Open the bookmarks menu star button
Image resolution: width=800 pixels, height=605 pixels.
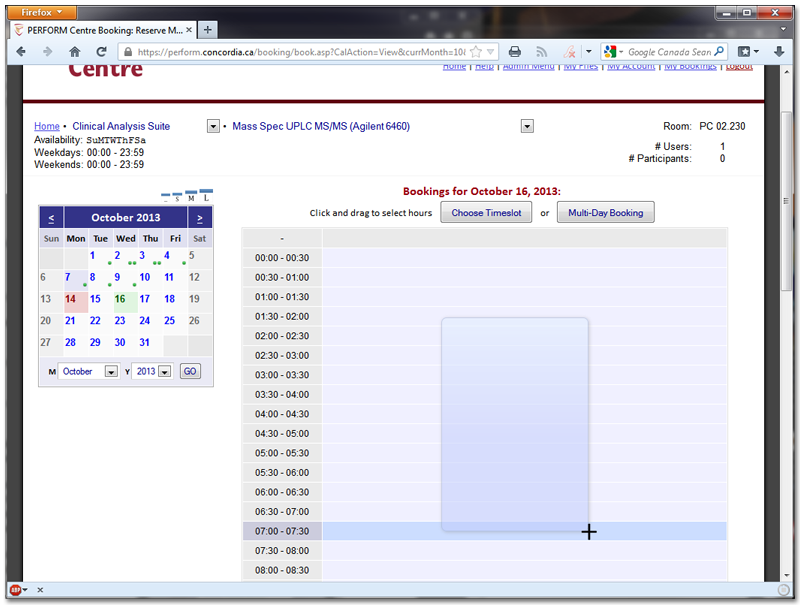[744, 52]
